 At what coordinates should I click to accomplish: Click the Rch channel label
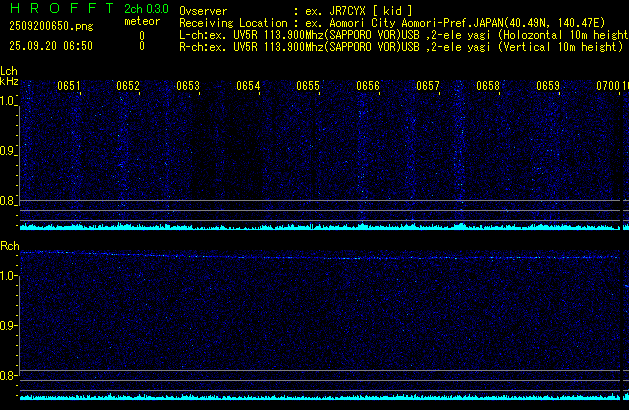pyautogui.click(x=9, y=246)
